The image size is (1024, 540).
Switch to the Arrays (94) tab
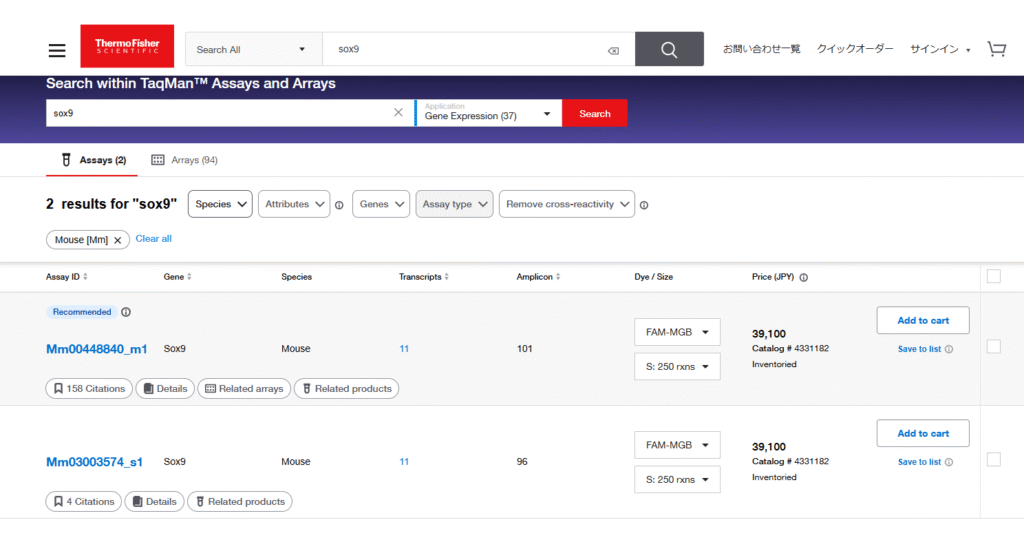[184, 160]
